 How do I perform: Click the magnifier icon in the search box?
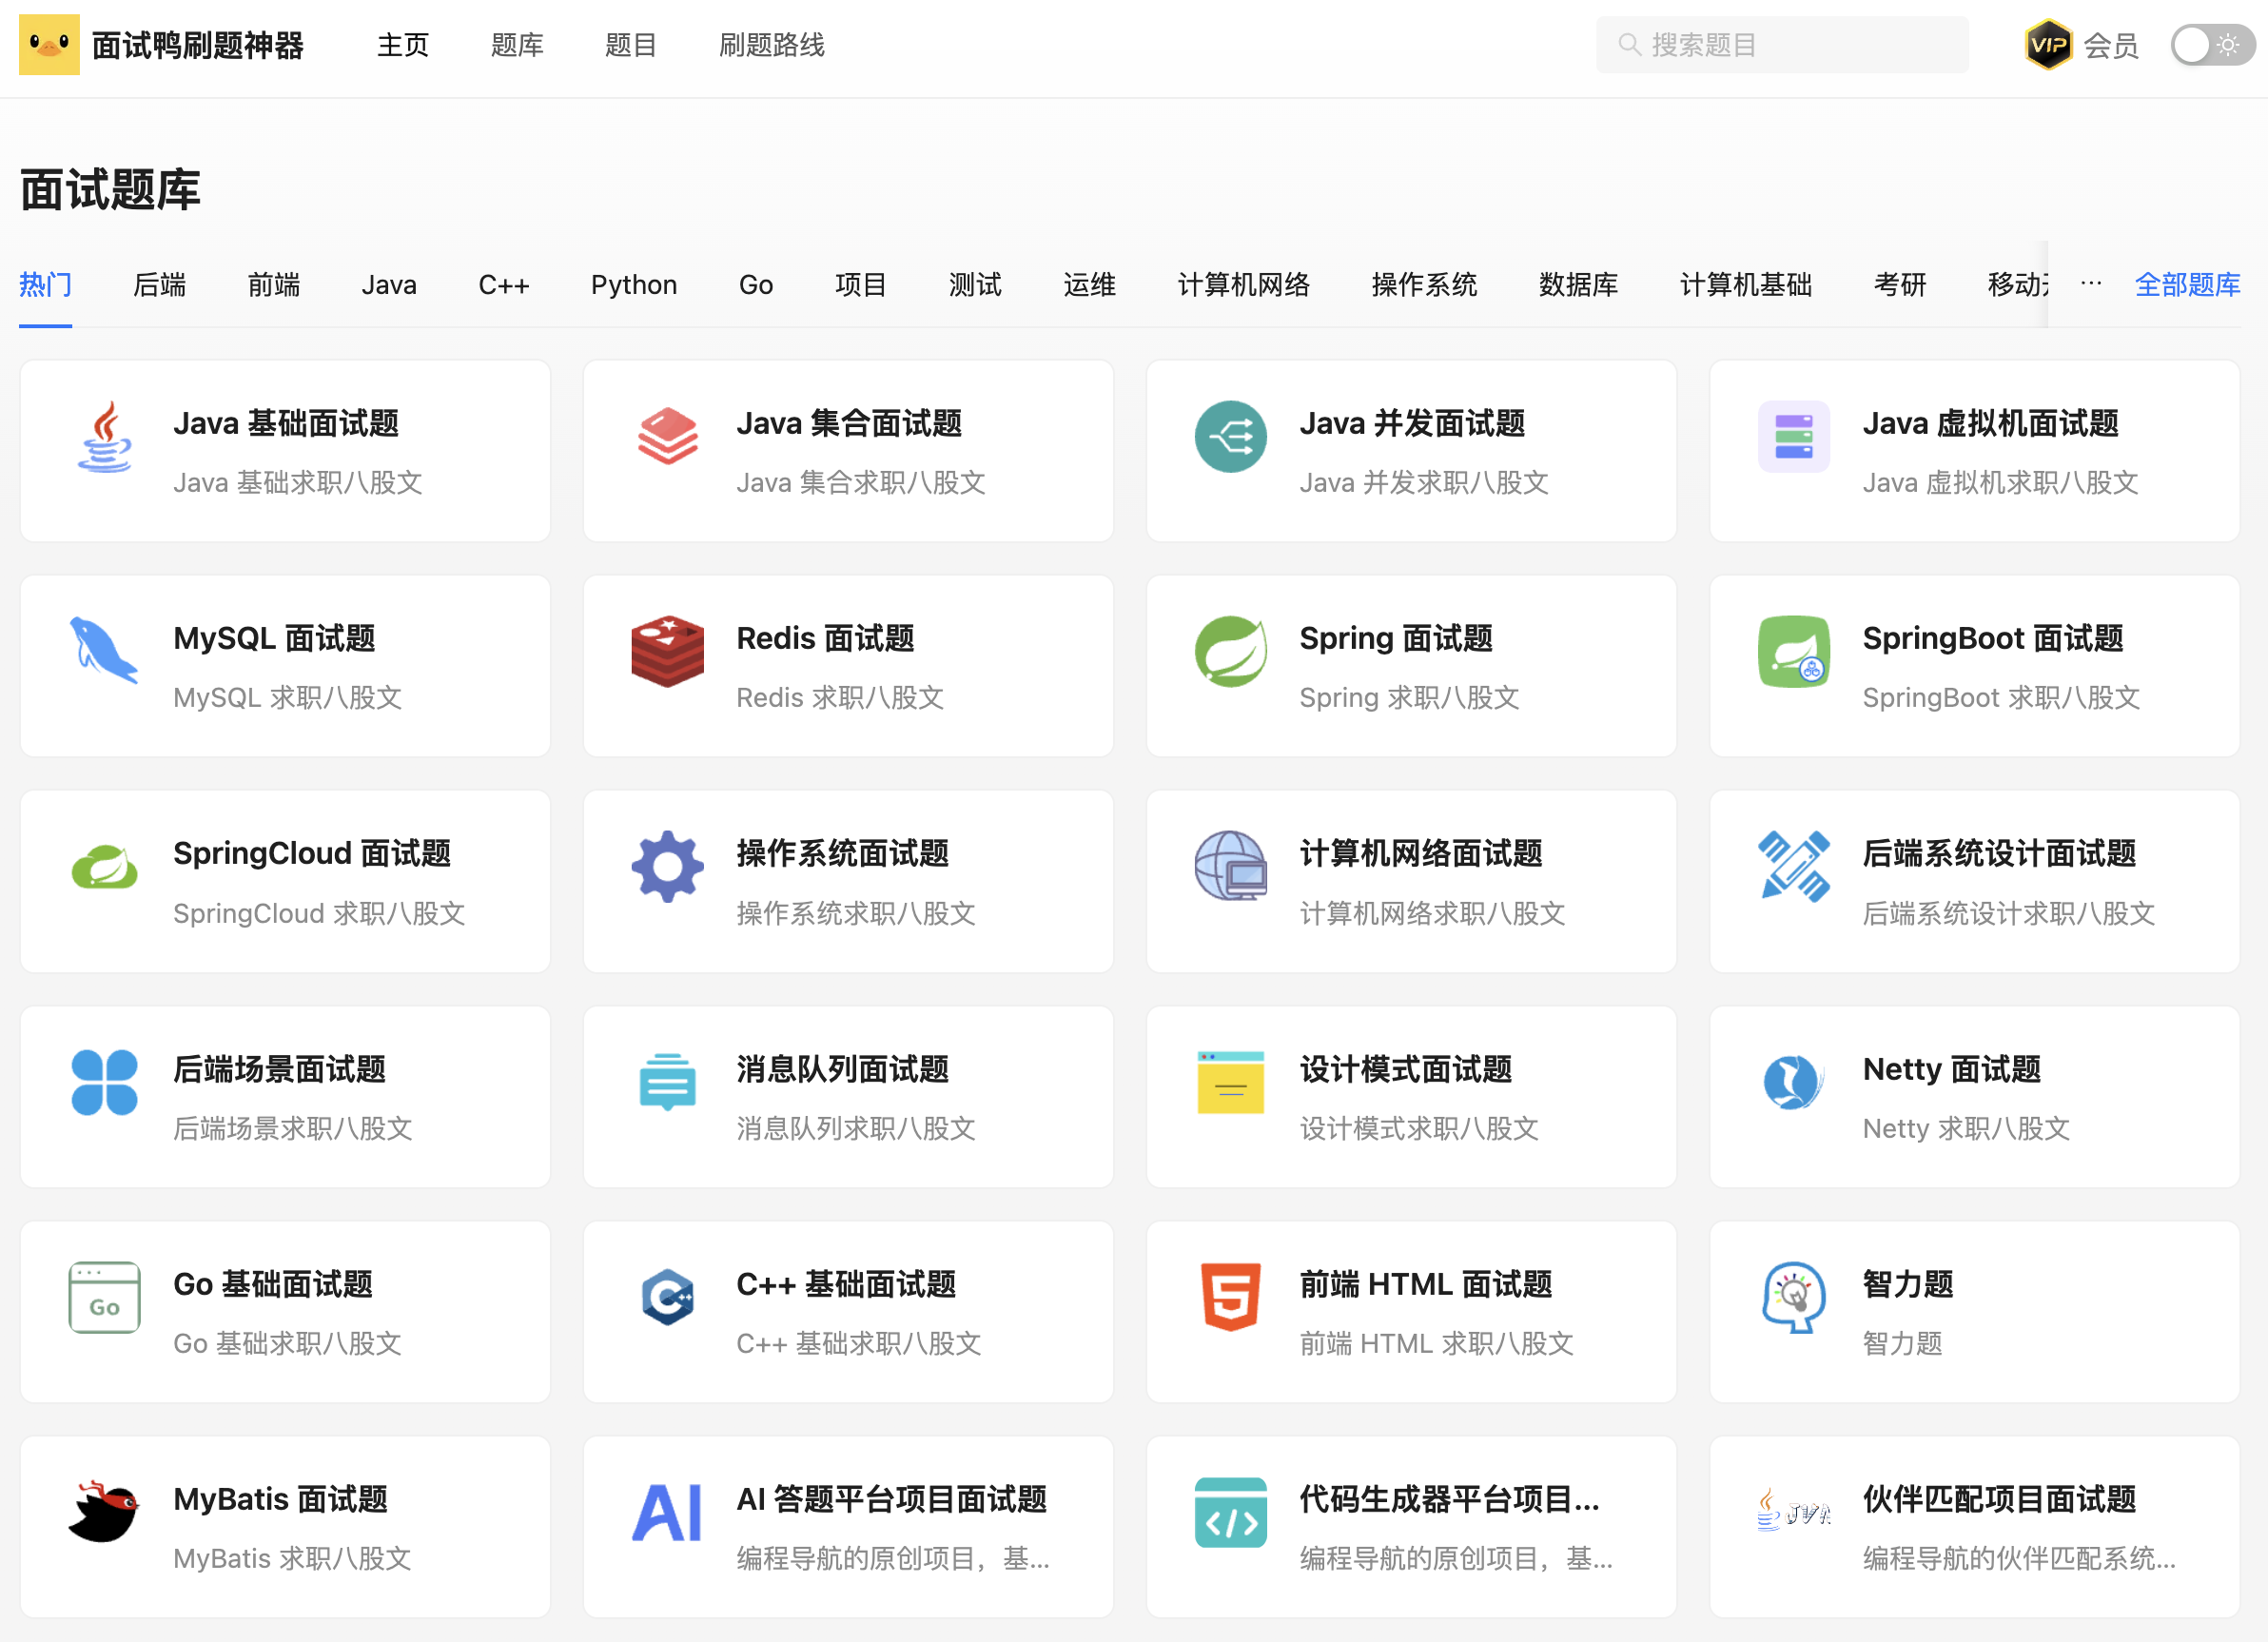click(x=1629, y=45)
